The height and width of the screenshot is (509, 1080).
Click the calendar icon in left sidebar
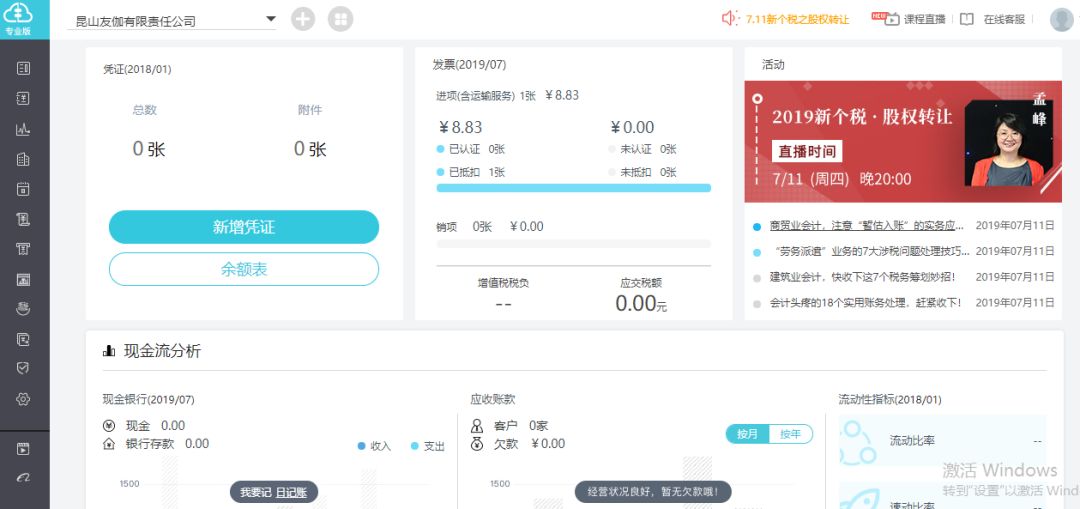pyautogui.click(x=24, y=189)
